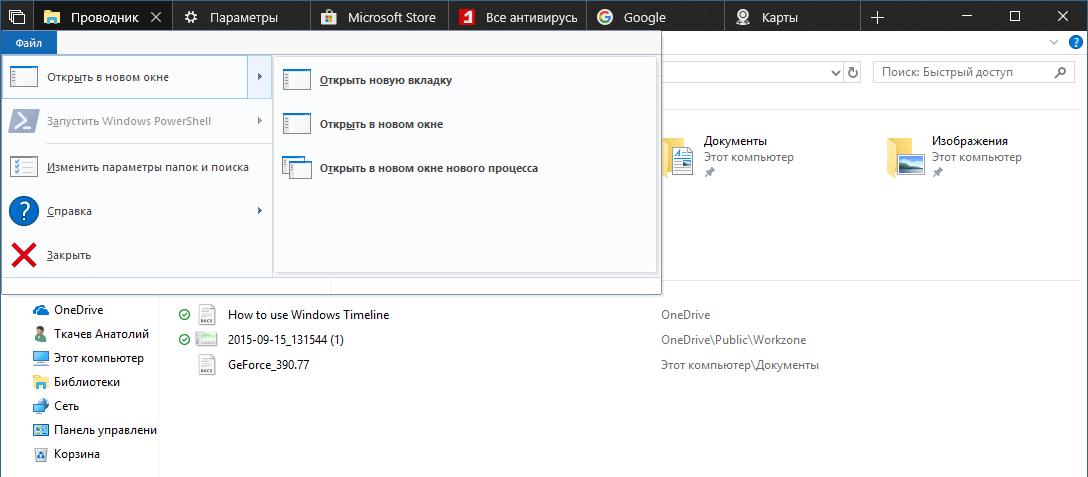Switch to the Все антивирусы tab

[x=518, y=17]
